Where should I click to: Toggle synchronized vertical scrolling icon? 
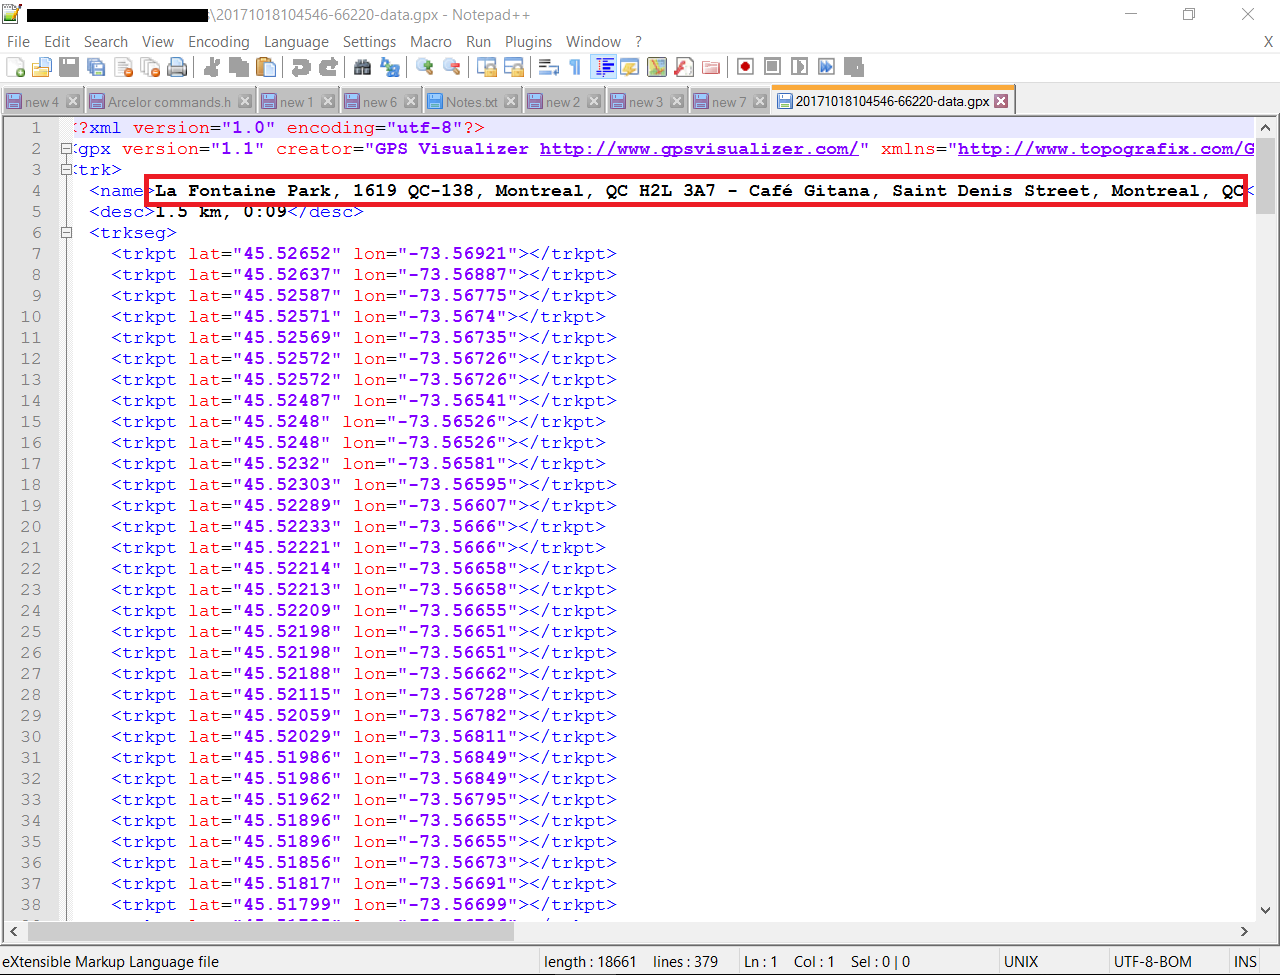coord(487,67)
